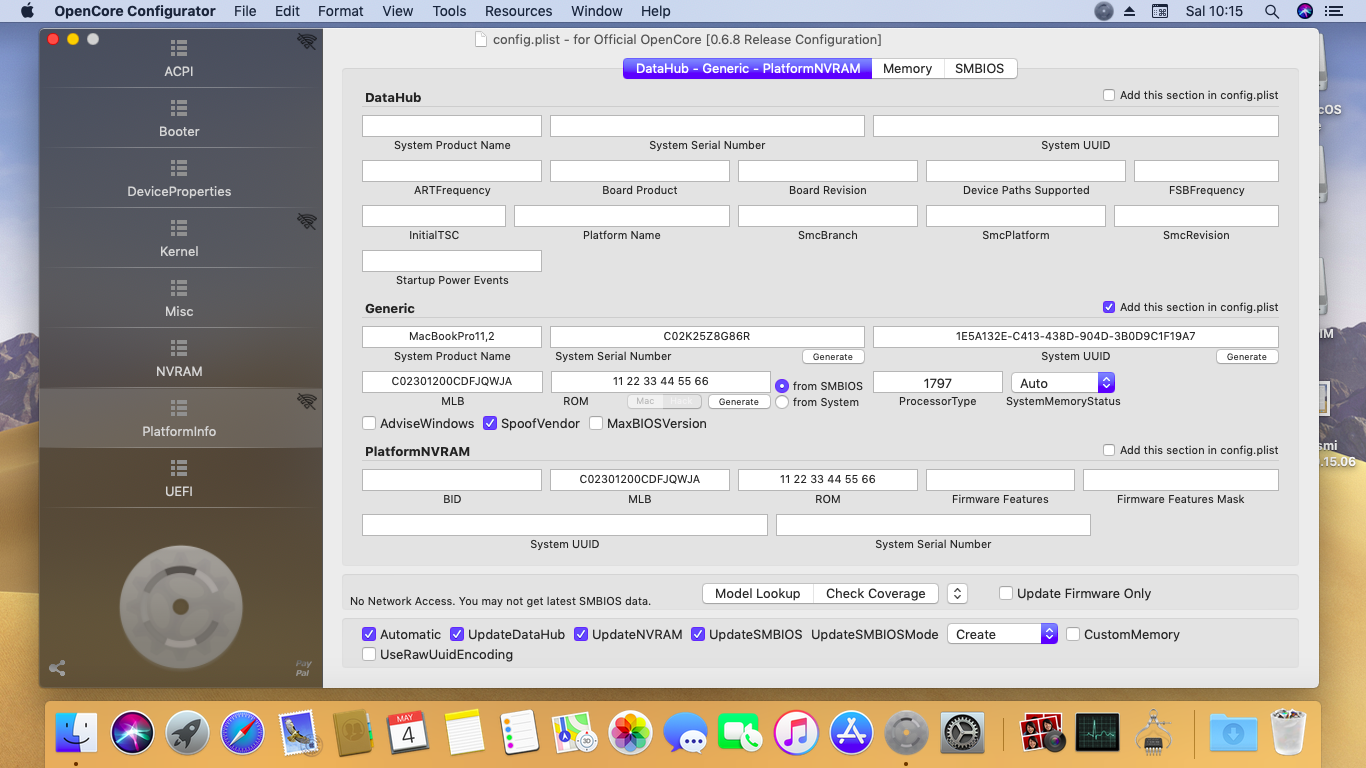Open Finder from the Dock
1366x768 pixels.
pyautogui.click(x=76, y=733)
